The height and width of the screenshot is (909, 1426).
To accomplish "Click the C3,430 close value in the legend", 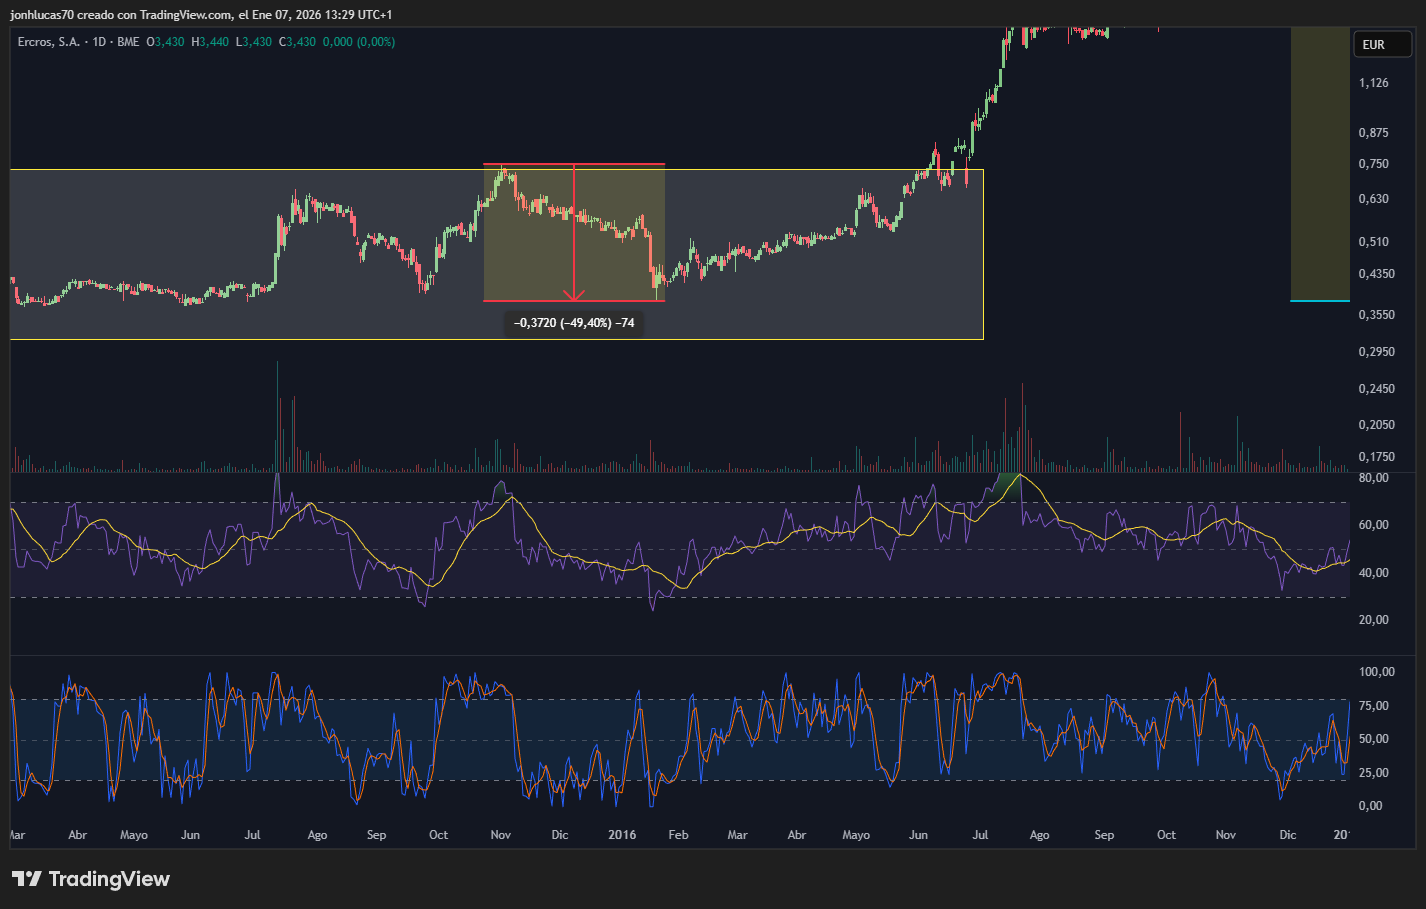I will pos(297,42).
